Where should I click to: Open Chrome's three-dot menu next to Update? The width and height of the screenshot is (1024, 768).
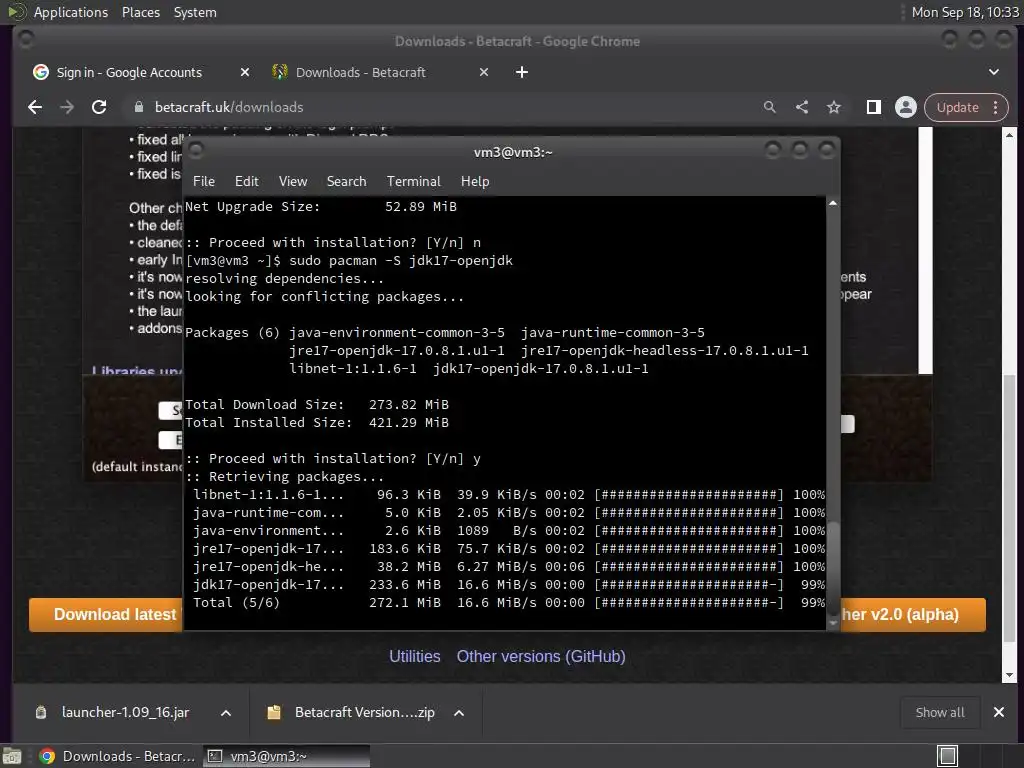995,107
